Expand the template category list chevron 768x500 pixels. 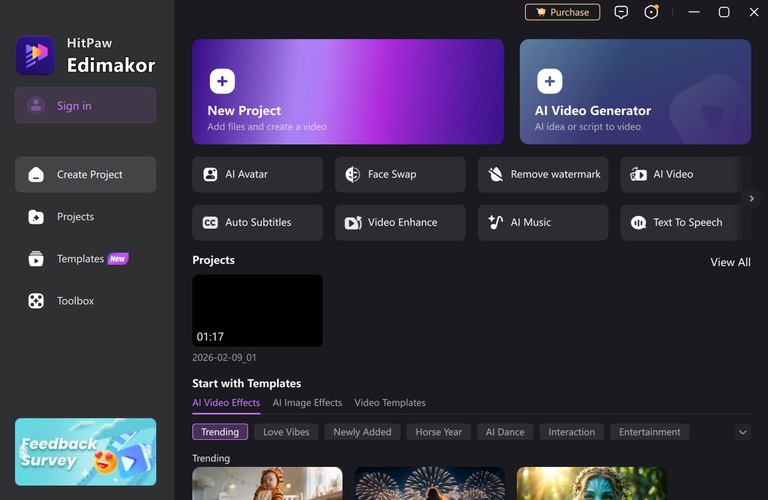pyautogui.click(x=742, y=432)
